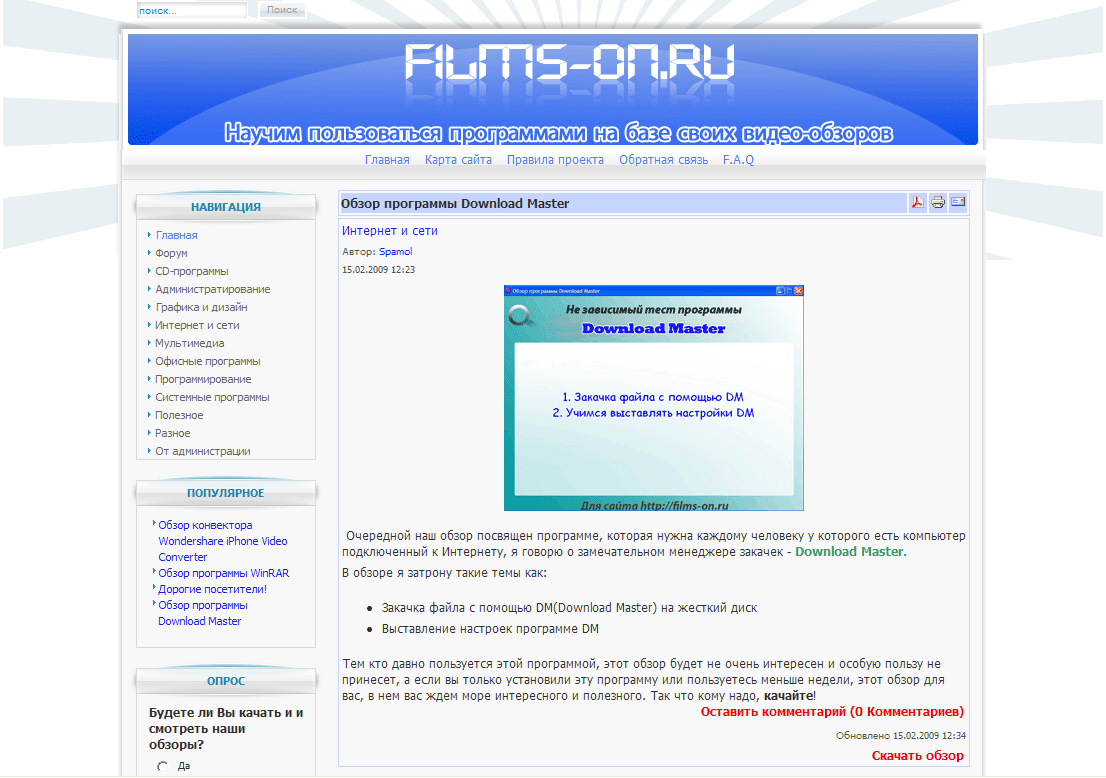The image size is (1106, 778).
Task: Open Системные программы category
Action: coord(212,397)
